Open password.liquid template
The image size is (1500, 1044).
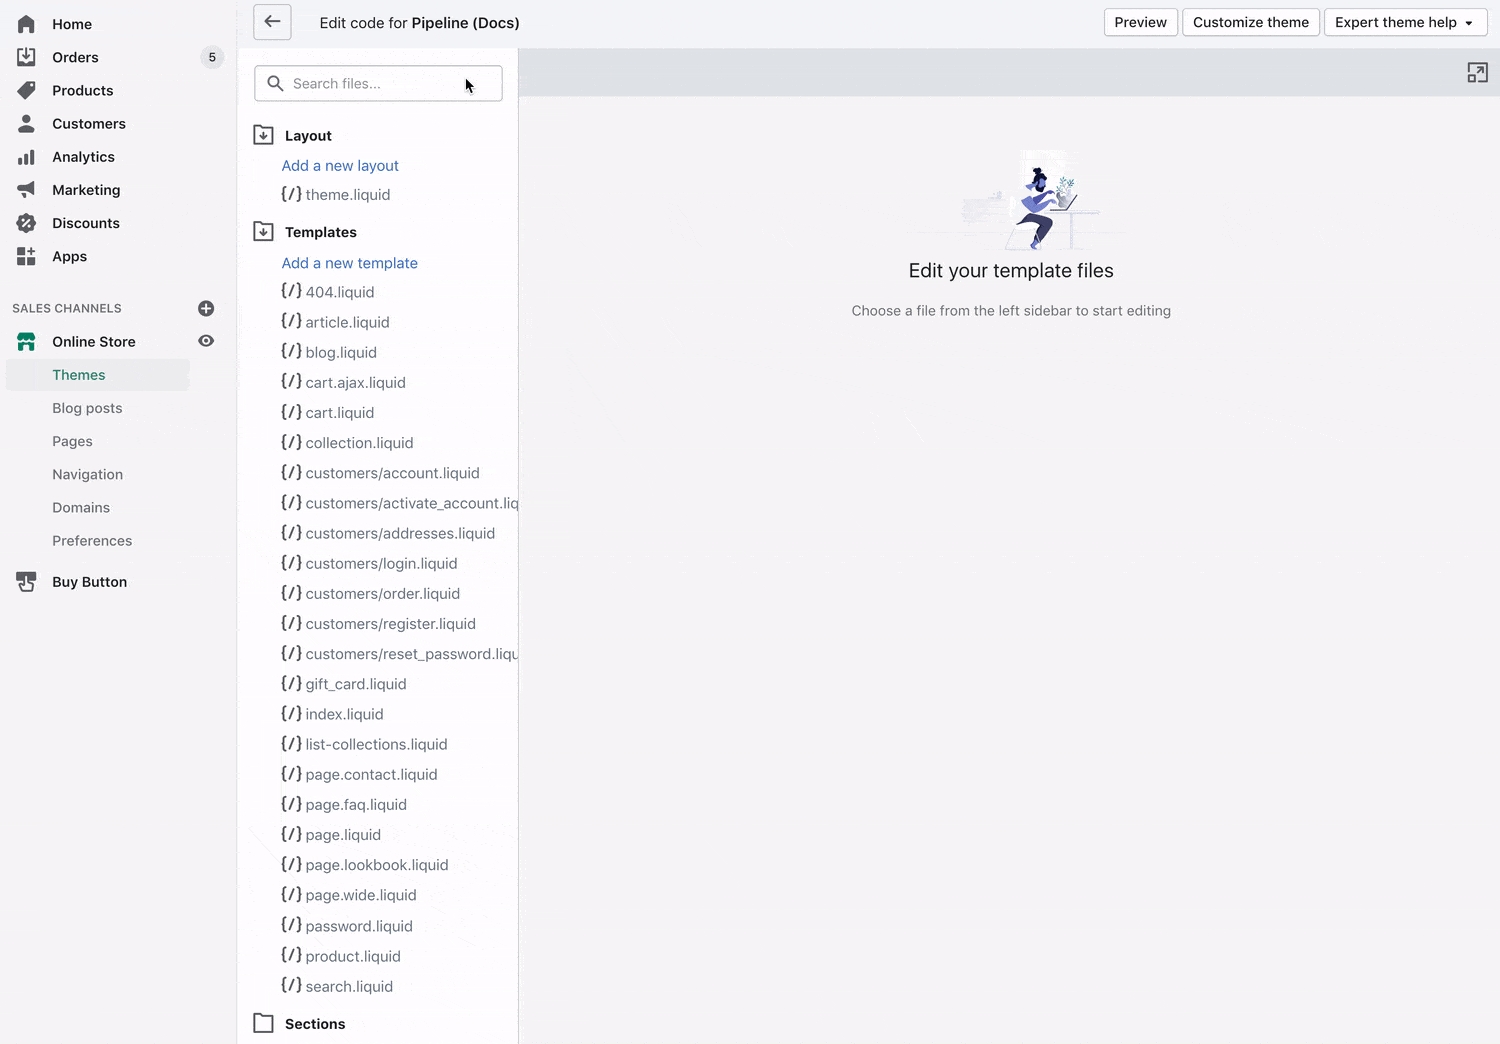point(347,926)
